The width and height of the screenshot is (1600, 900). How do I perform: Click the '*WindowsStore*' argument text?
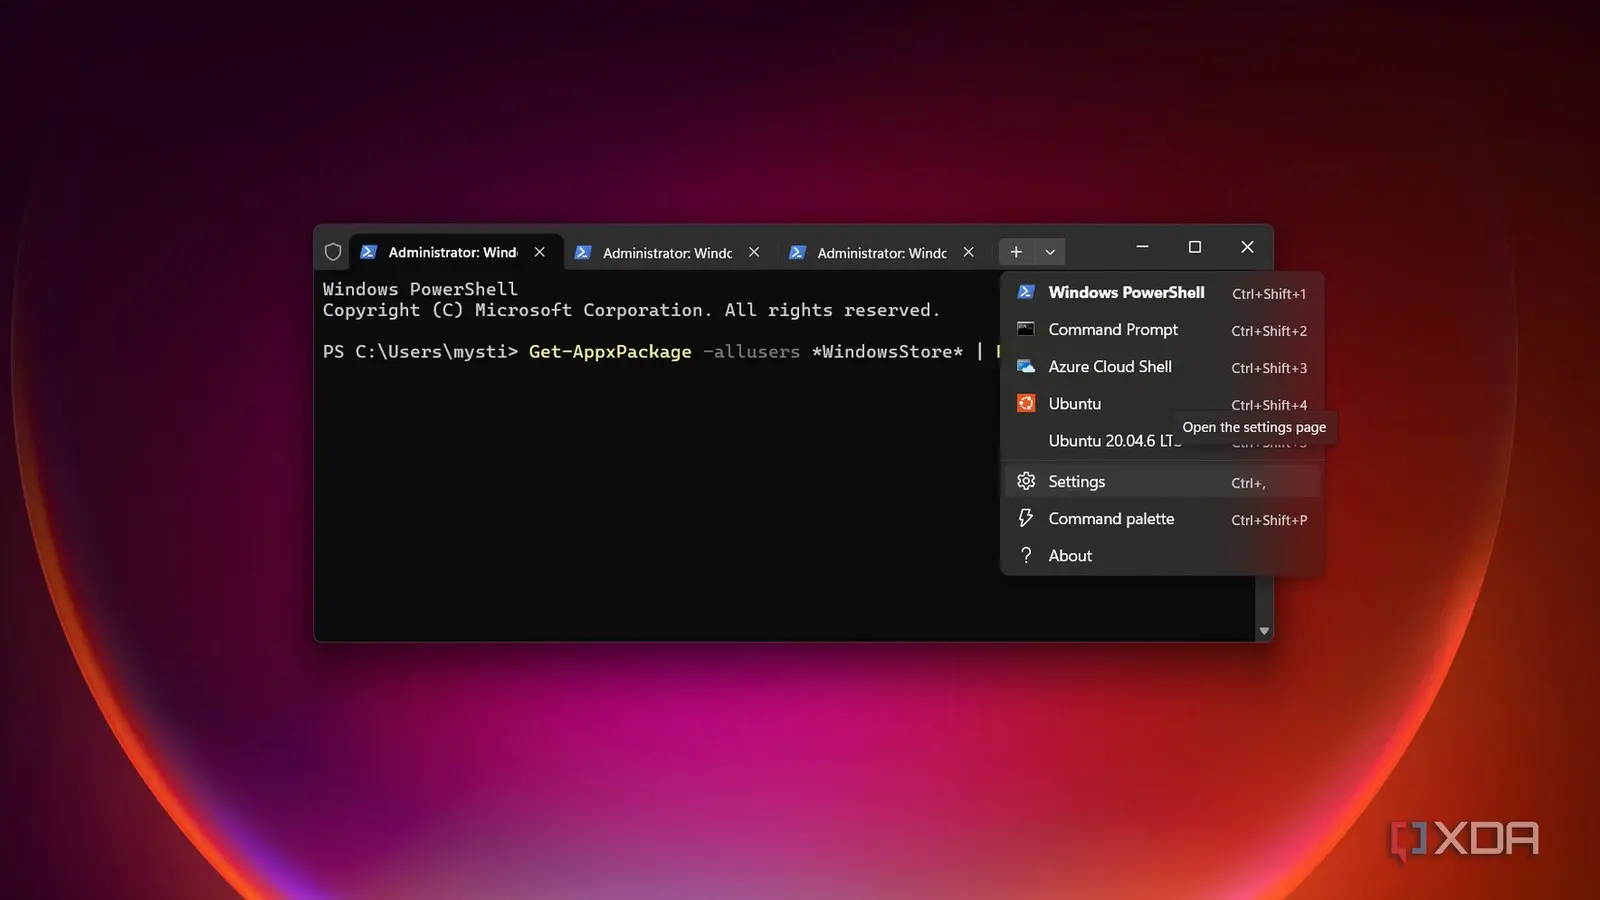pos(887,352)
